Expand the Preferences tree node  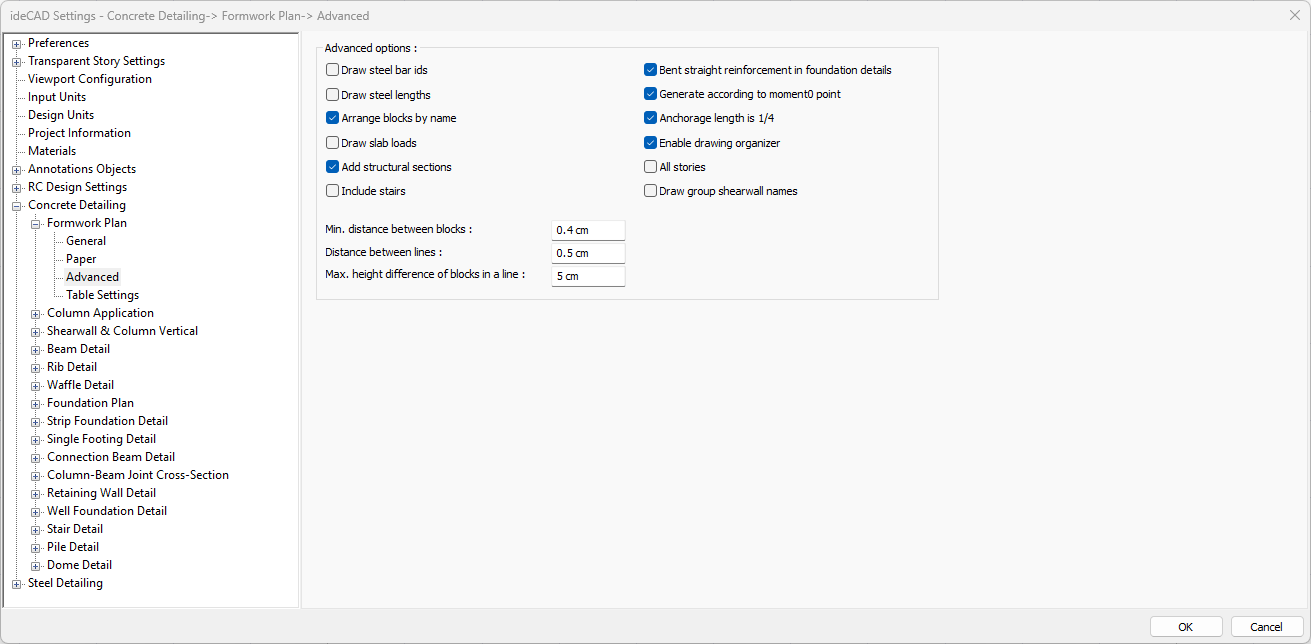tap(17, 43)
